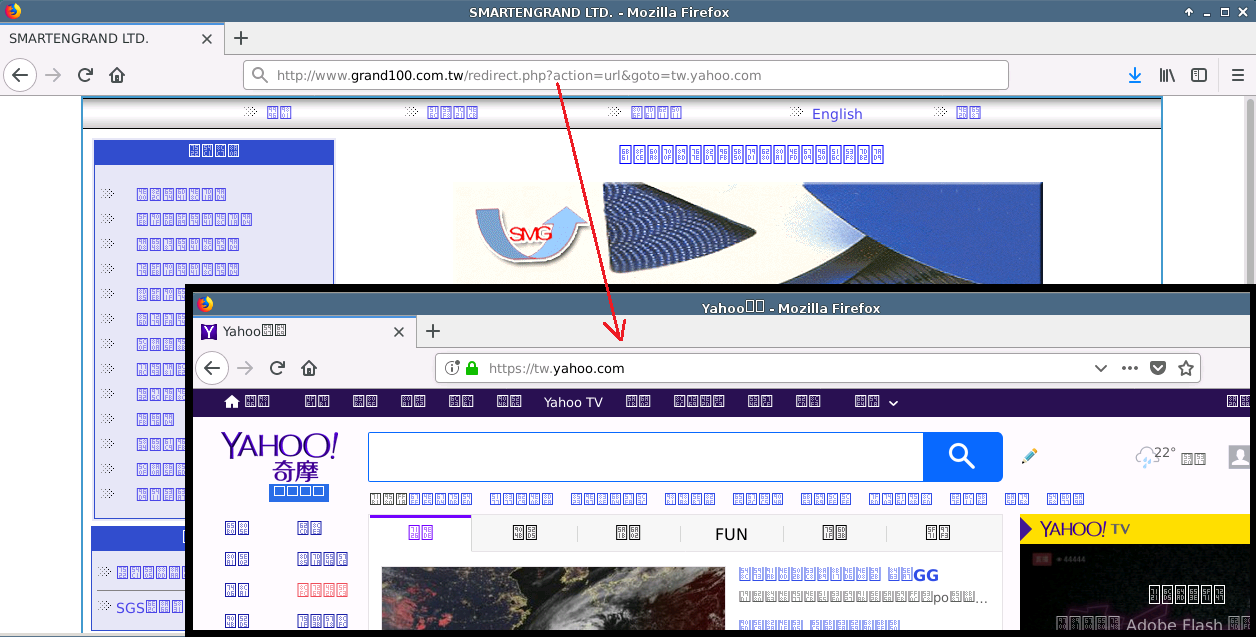This screenshot has height=637, width=1256.
Task: Go Home in SMARTENGRAND window
Action: click(117, 75)
